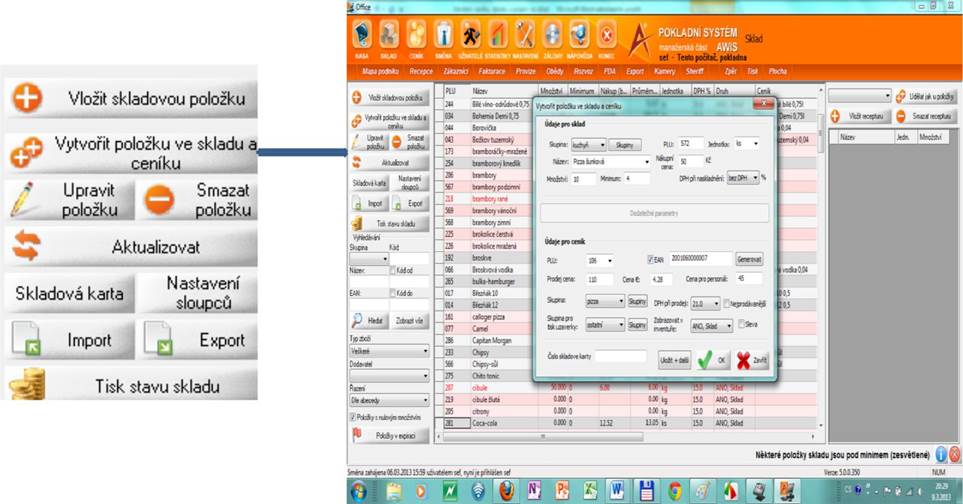Click Vložit recepturu plus icon in right panel
Image resolution: width=963 pixels, height=504 pixels.
pyautogui.click(x=835, y=116)
